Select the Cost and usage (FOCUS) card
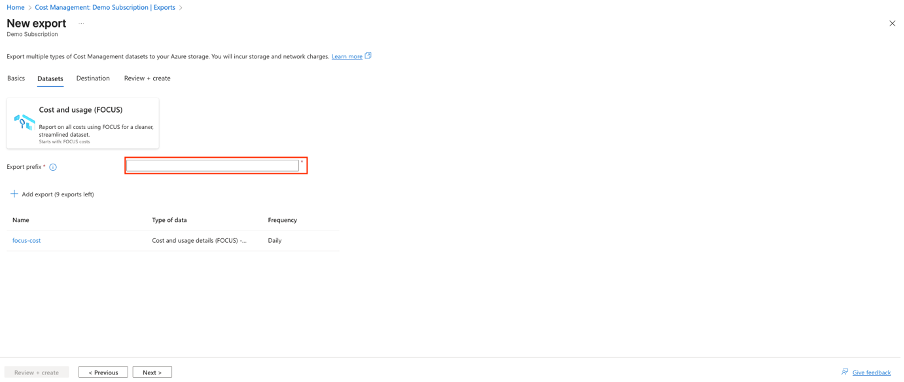The image size is (904, 382). pyautogui.click(x=82, y=123)
